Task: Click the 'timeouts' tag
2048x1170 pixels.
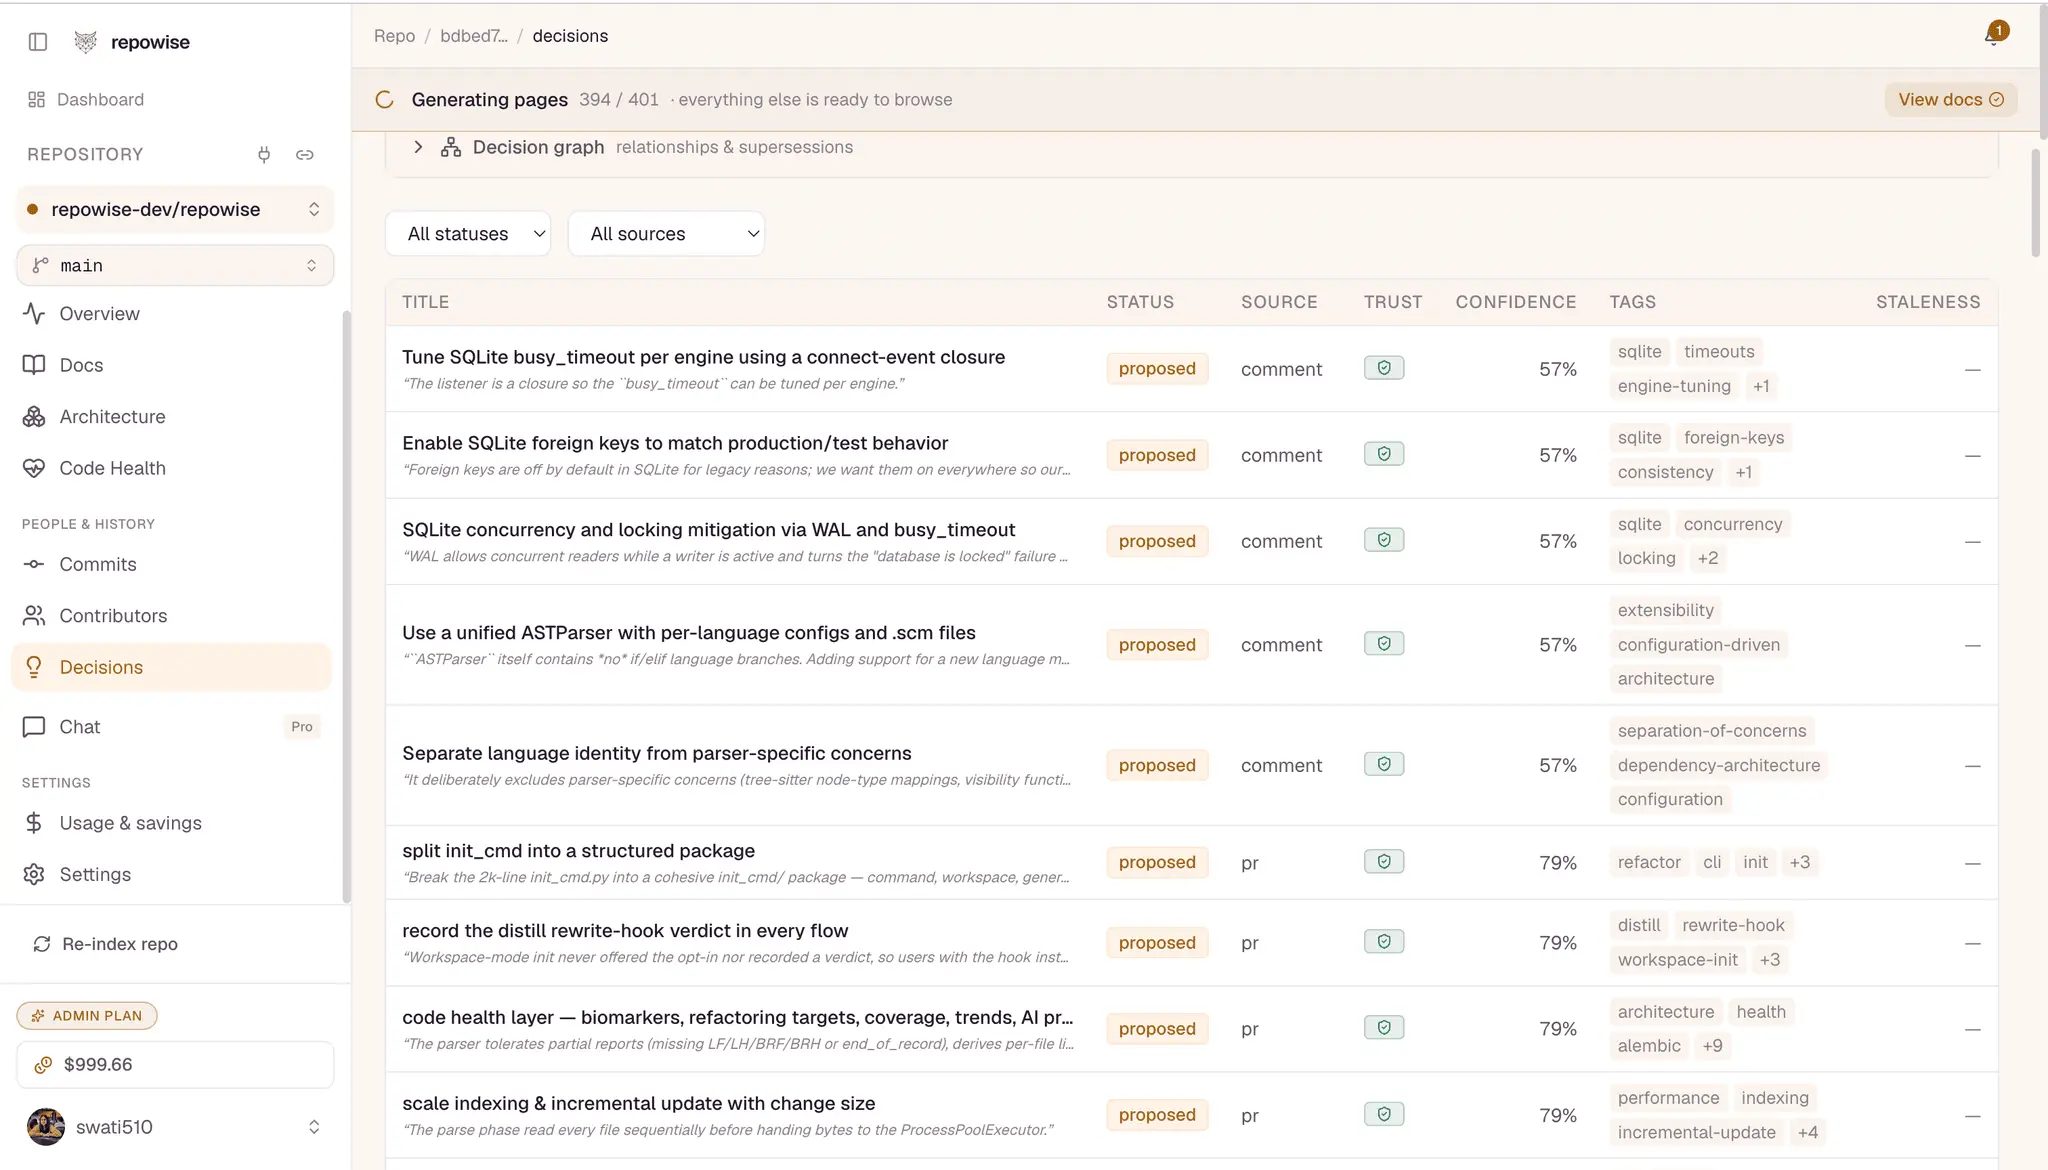Action: pyautogui.click(x=1719, y=351)
